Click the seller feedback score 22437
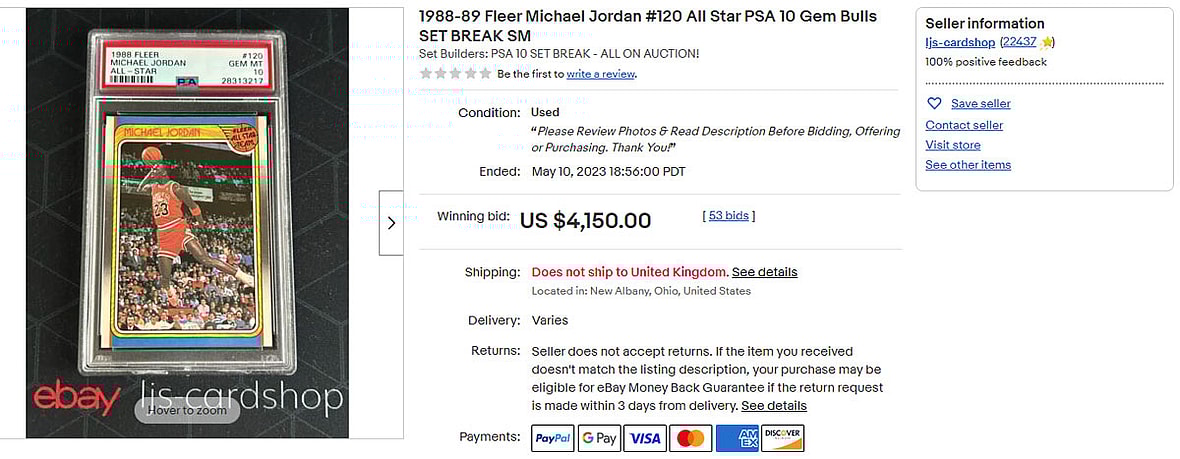The height and width of the screenshot is (459, 1180). (1018, 42)
